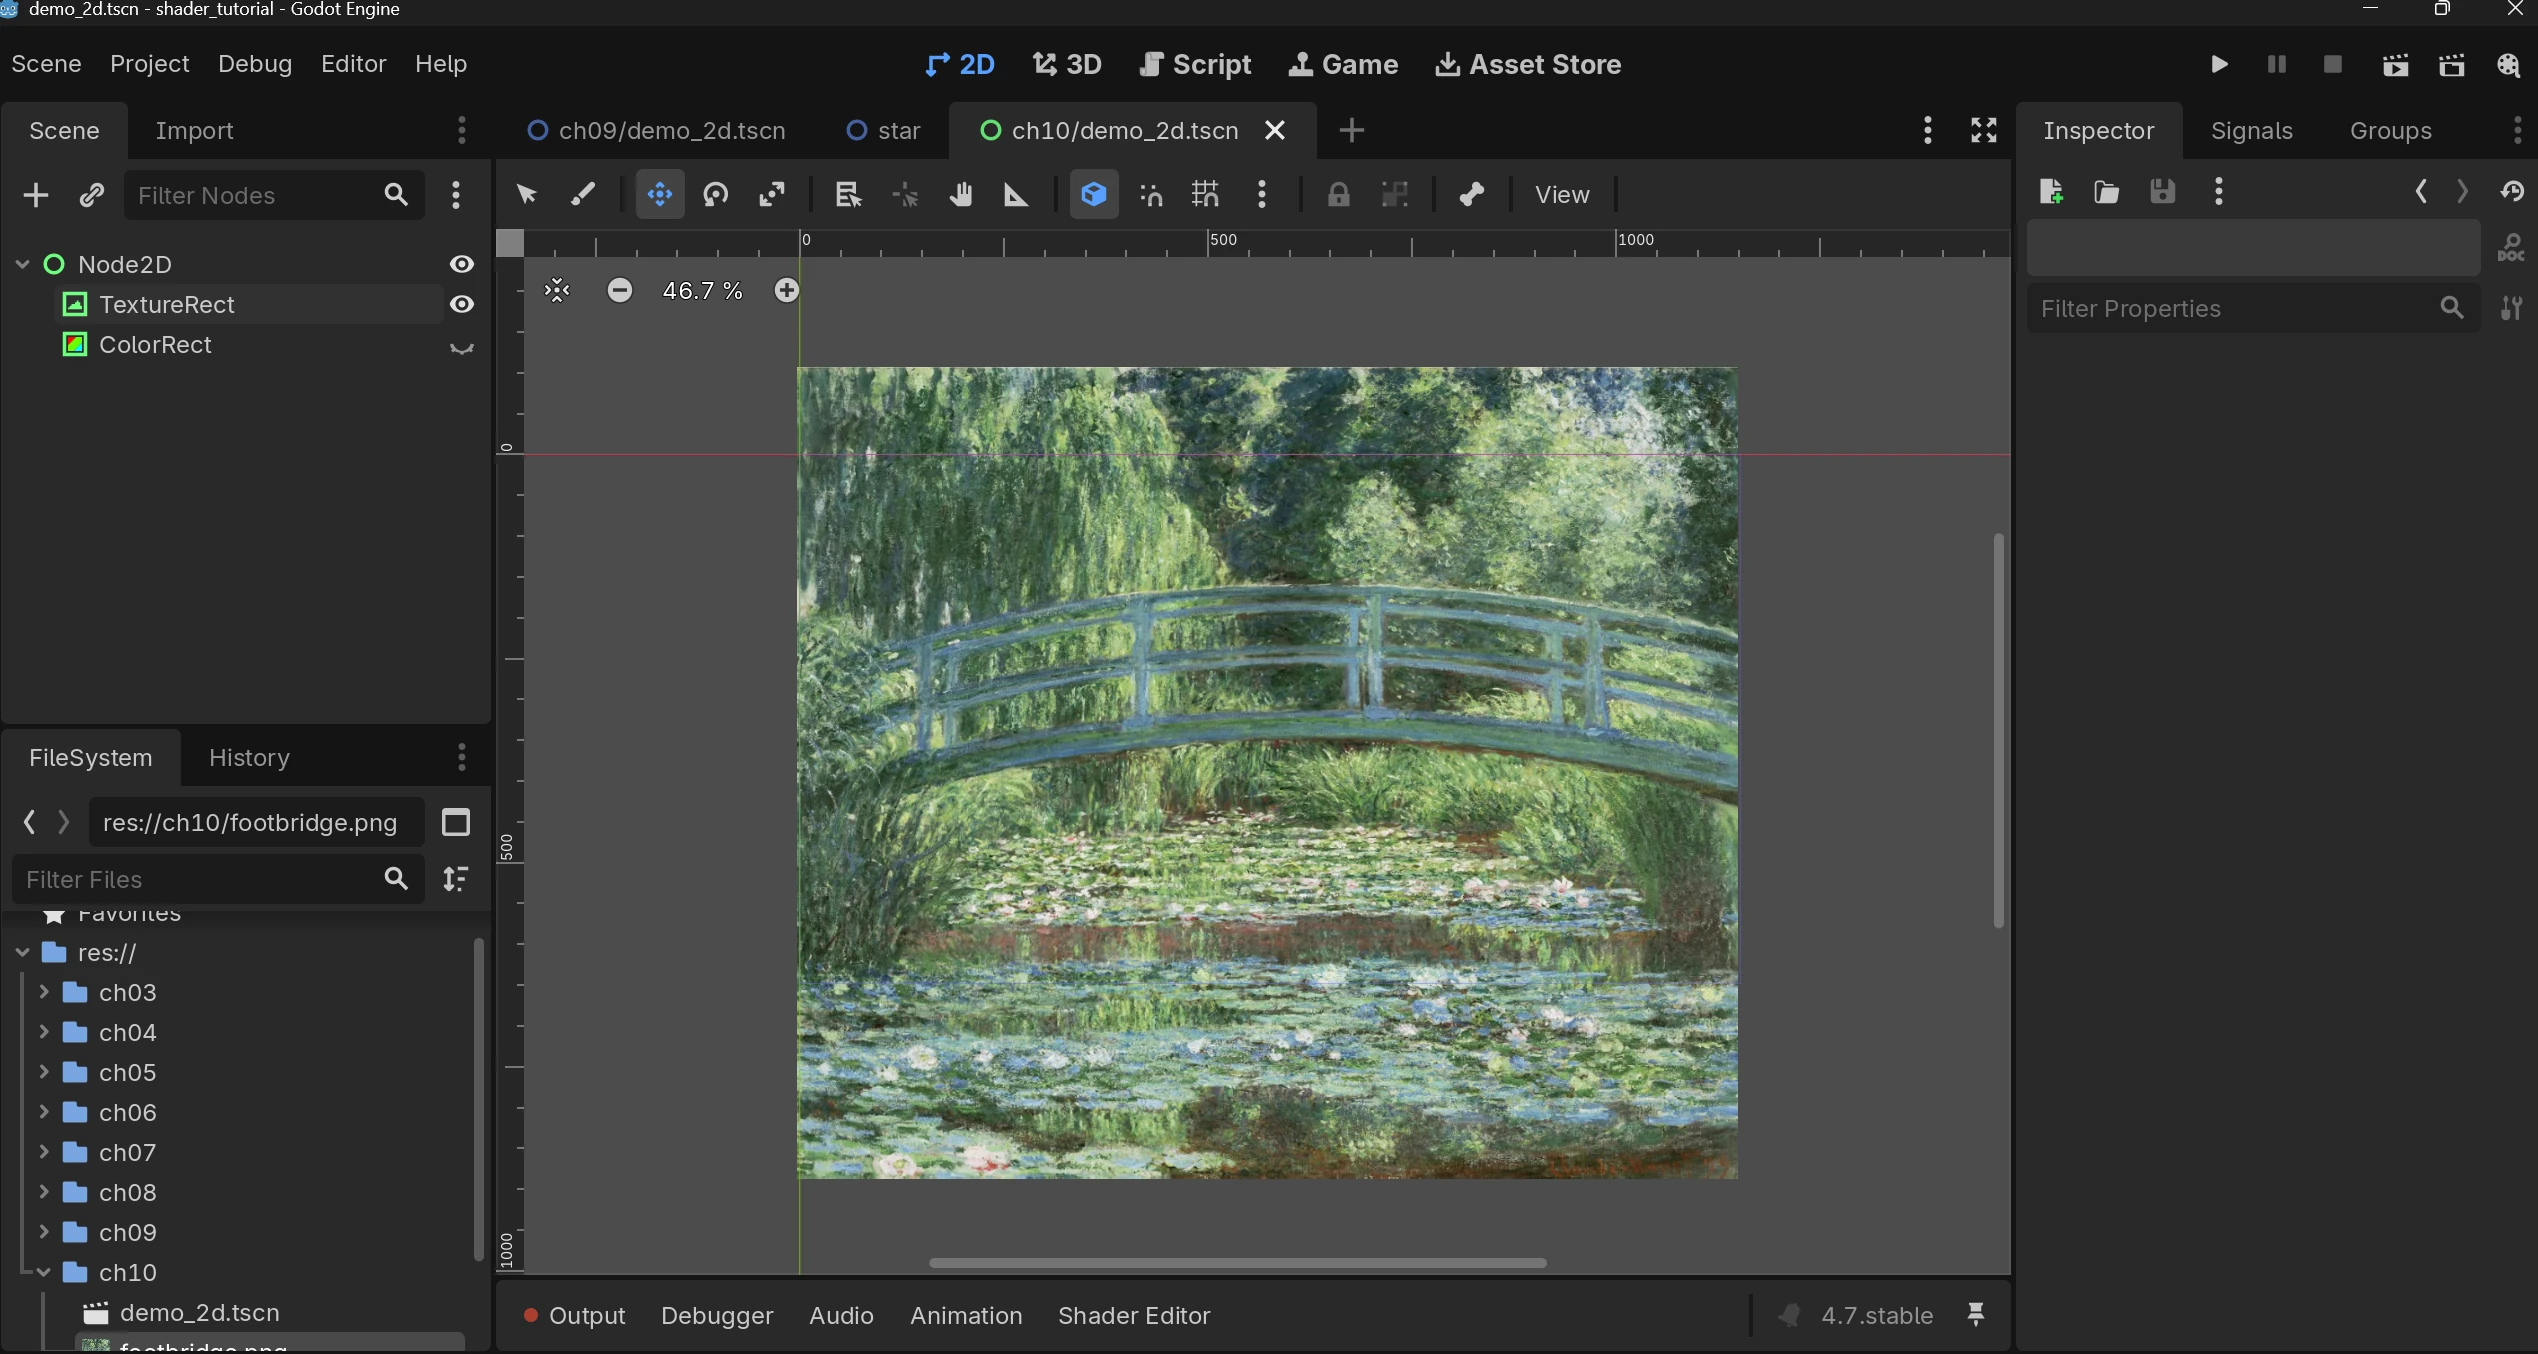This screenshot has height=1354, width=2538.
Task: Sort files in FileSystem dock
Action: coord(456,879)
